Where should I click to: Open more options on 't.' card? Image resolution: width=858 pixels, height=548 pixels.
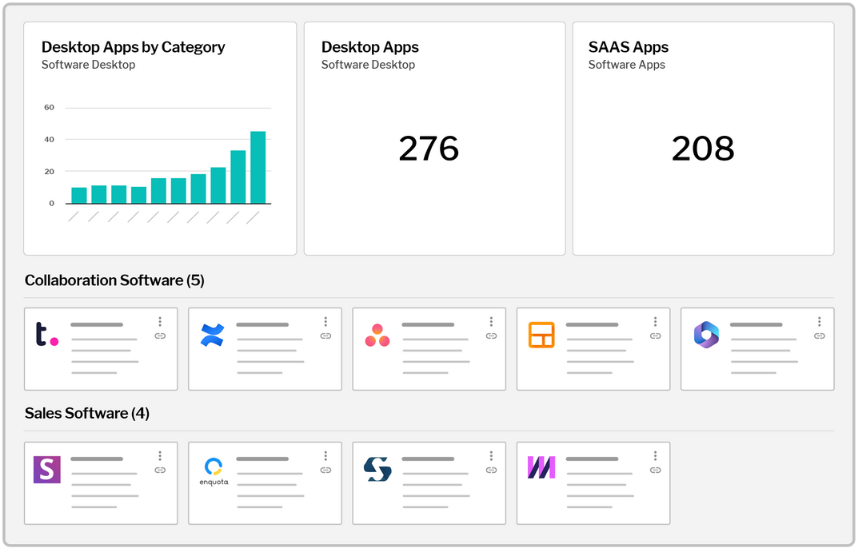[x=160, y=321]
